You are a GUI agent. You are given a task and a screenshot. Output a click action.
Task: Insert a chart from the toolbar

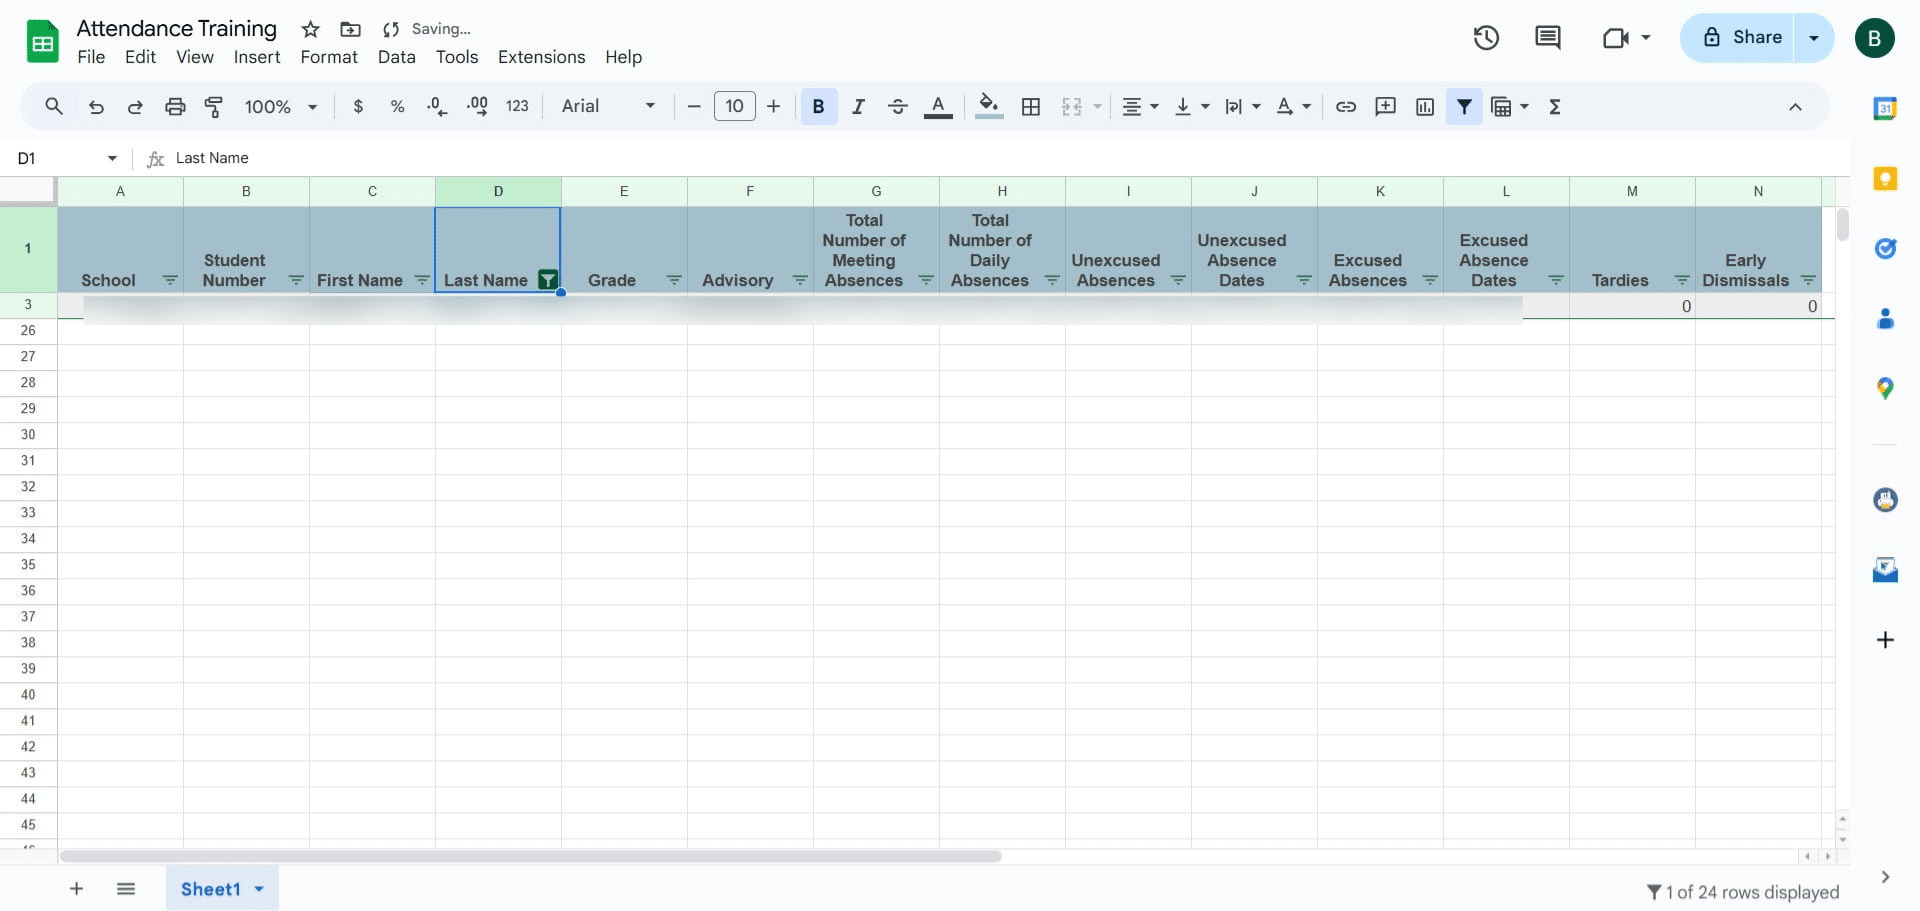[1425, 106]
